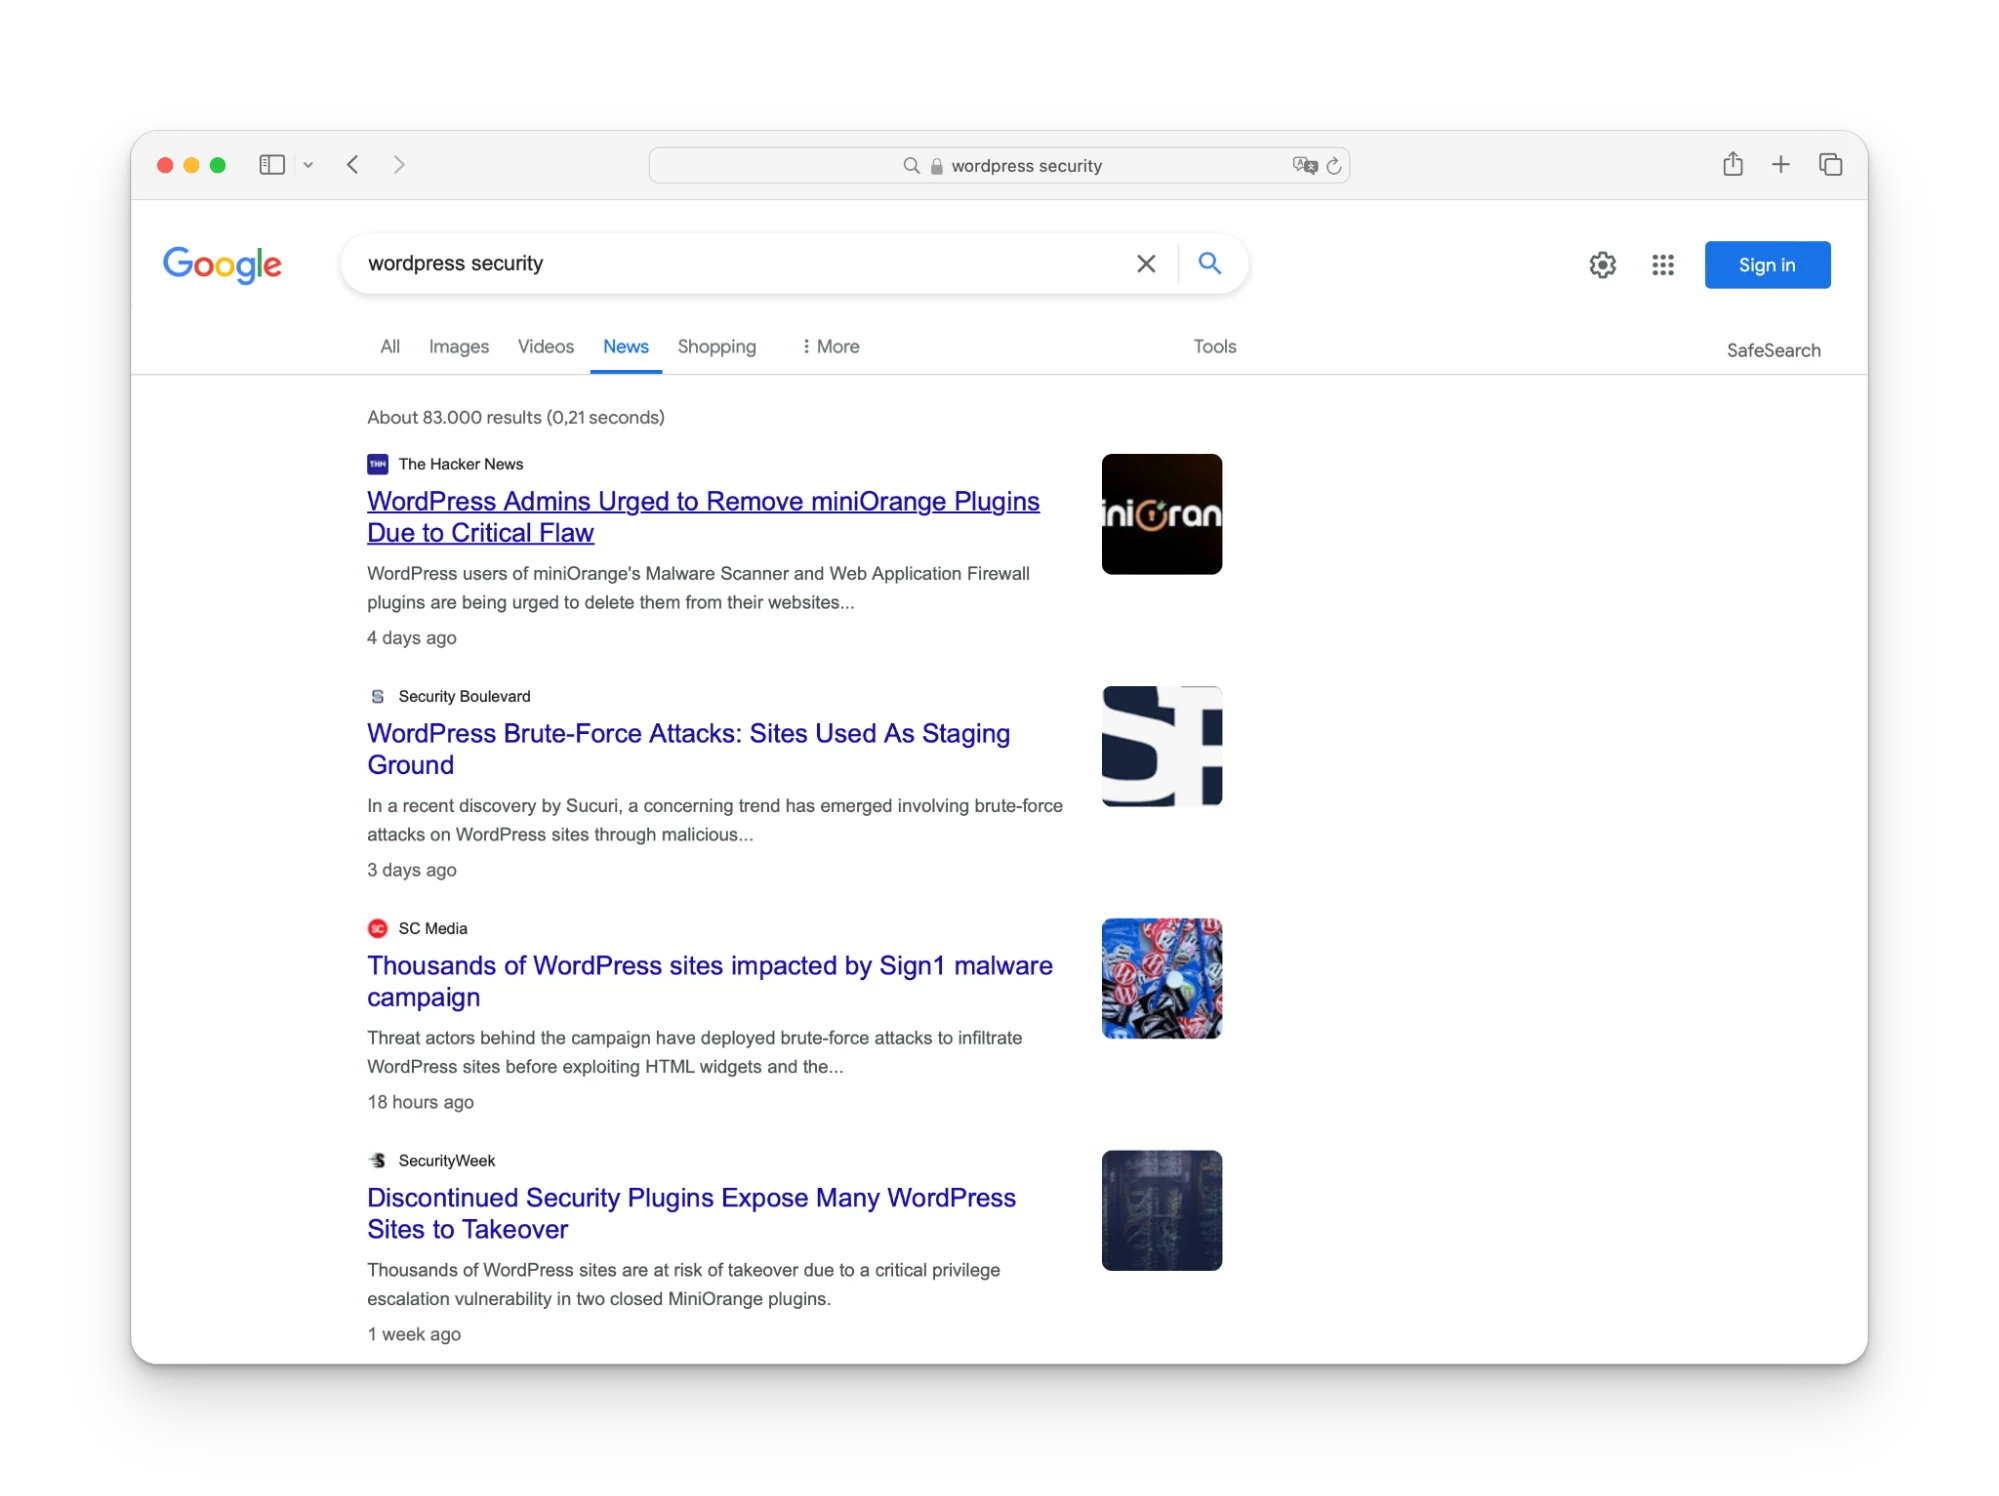Click the '18 hours ago' timestamp
The width and height of the screenshot is (1999, 1496).
click(x=420, y=1102)
